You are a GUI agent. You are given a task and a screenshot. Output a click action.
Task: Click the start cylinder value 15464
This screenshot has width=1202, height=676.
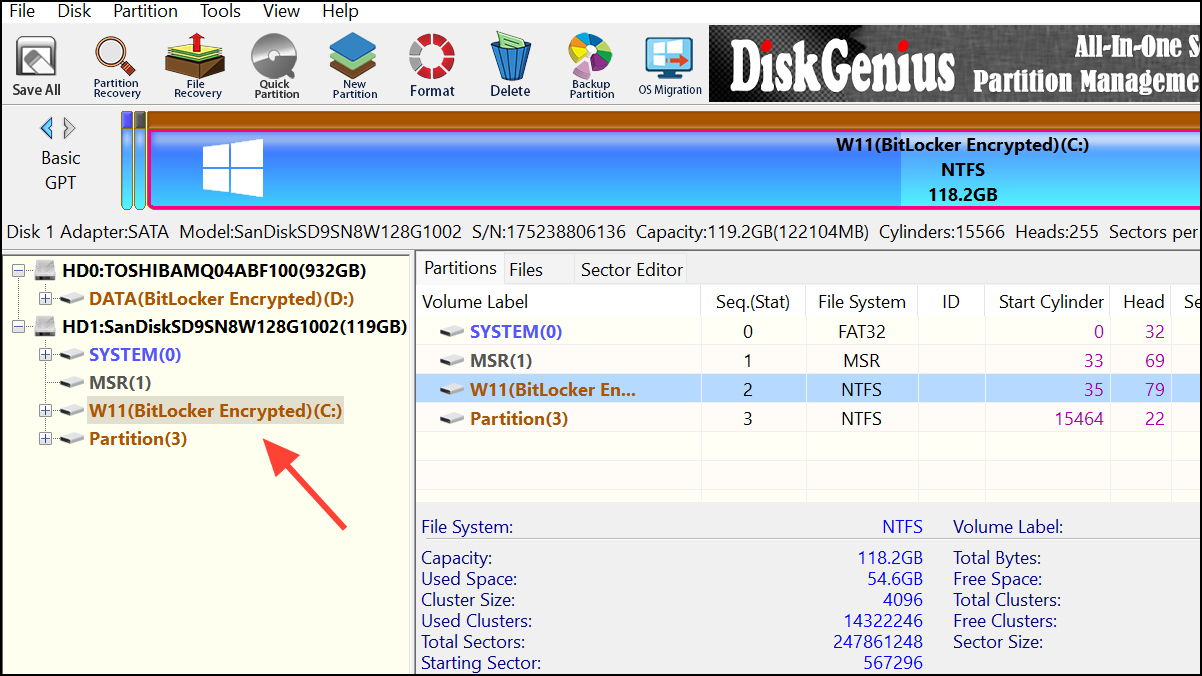[x=1079, y=419]
